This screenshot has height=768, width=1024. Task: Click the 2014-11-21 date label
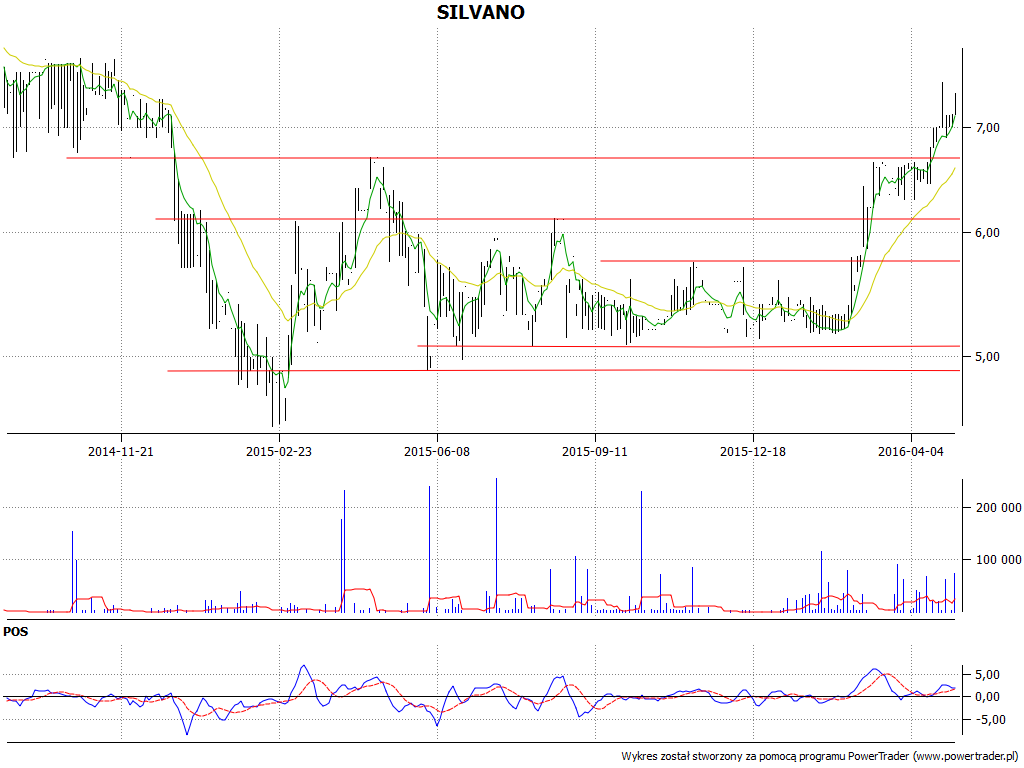(x=121, y=451)
